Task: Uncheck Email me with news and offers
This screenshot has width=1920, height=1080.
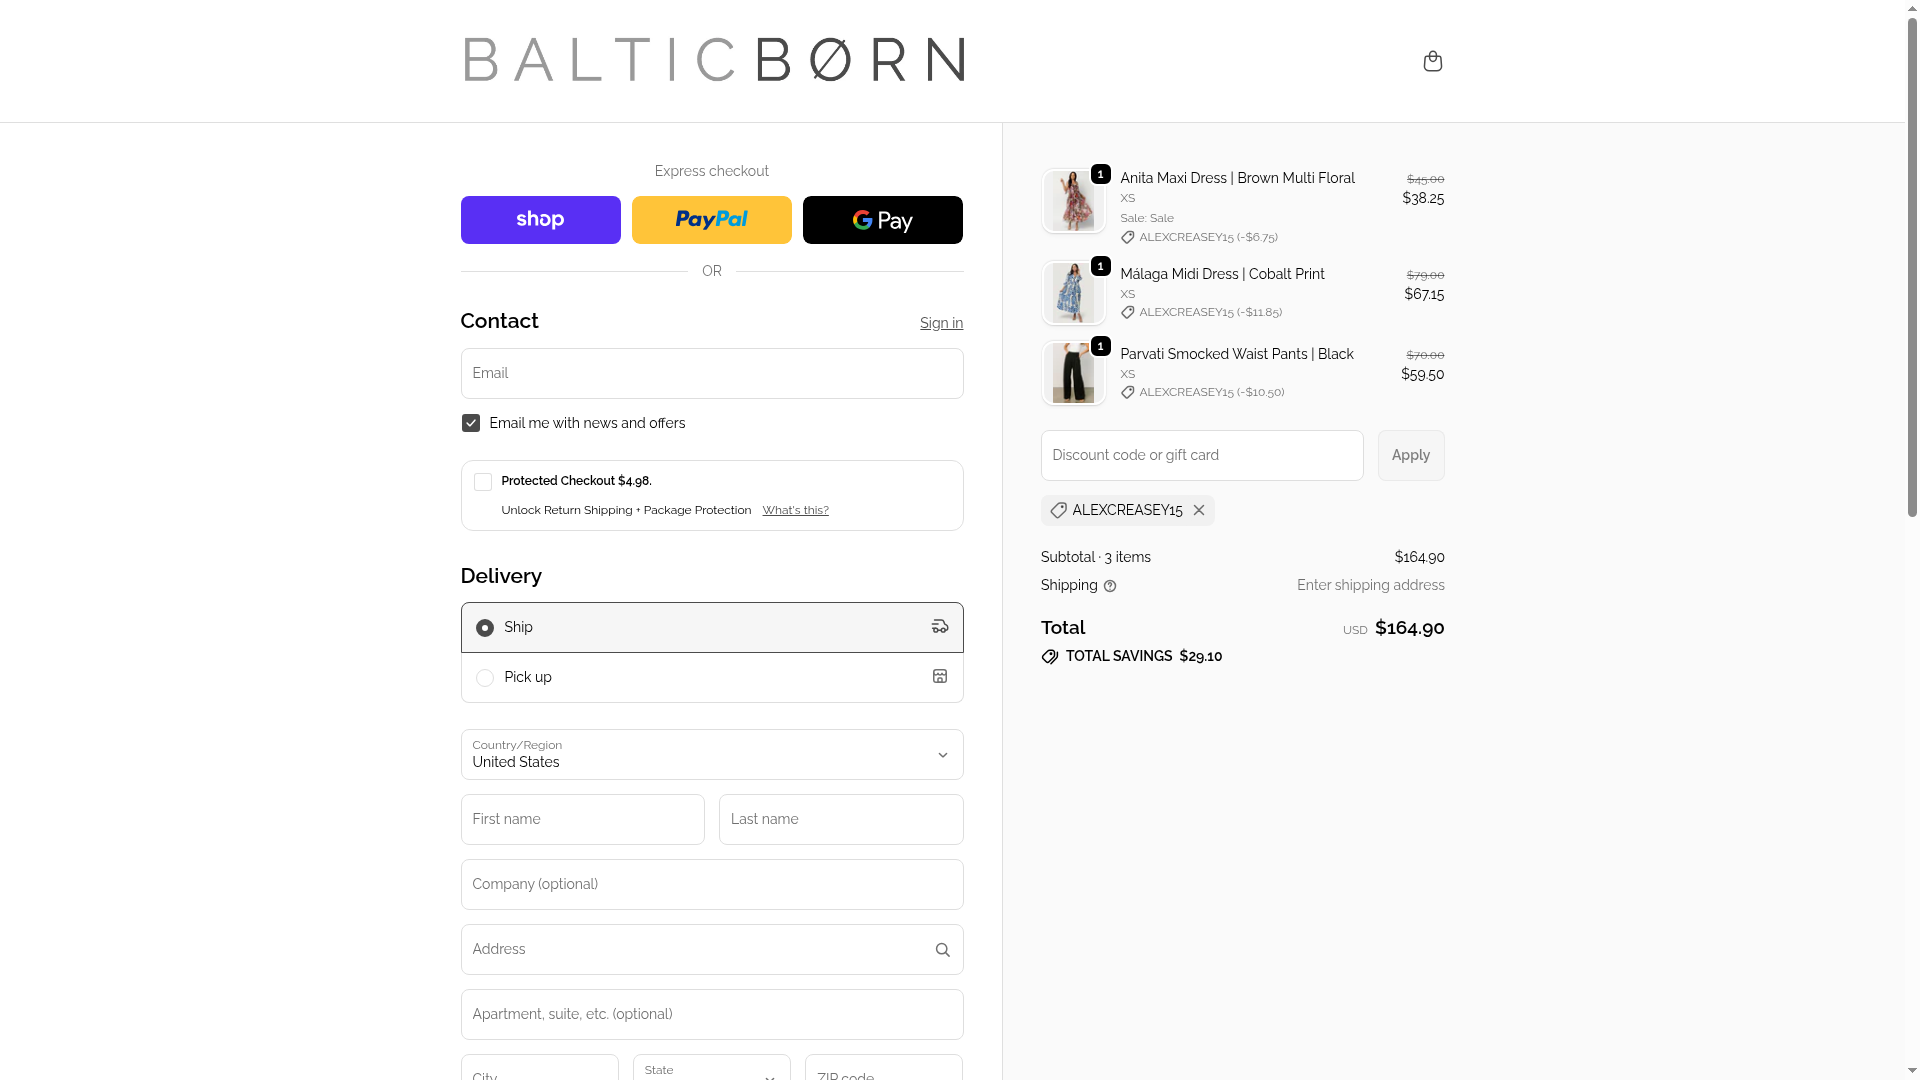Action: click(x=471, y=423)
